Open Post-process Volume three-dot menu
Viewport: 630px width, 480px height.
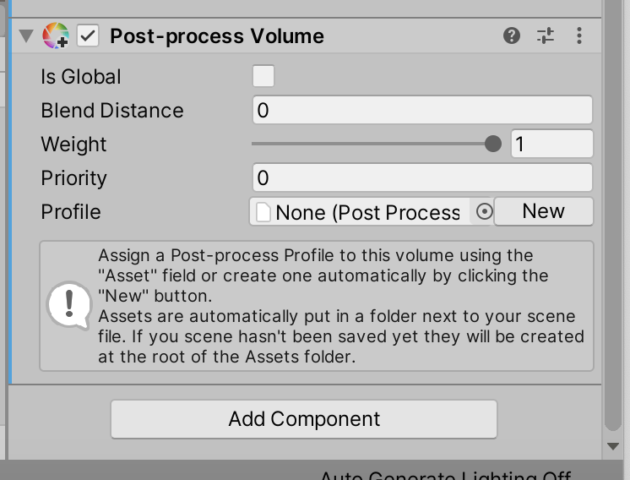coord(579,36)
